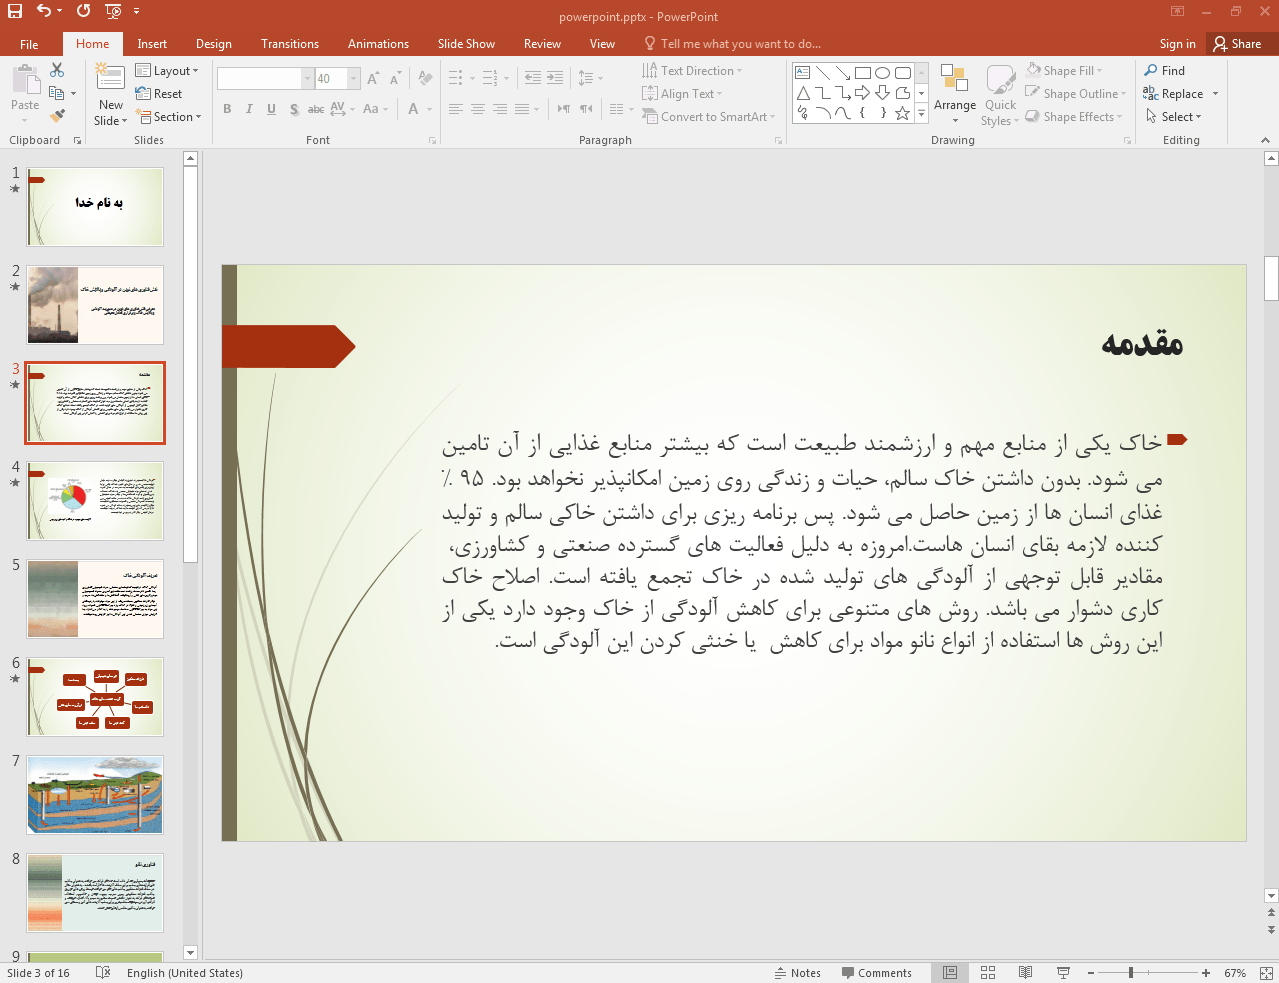The image size is (1279, 983).
Task: Toggle Bold formatting
Action: (227, 109)
